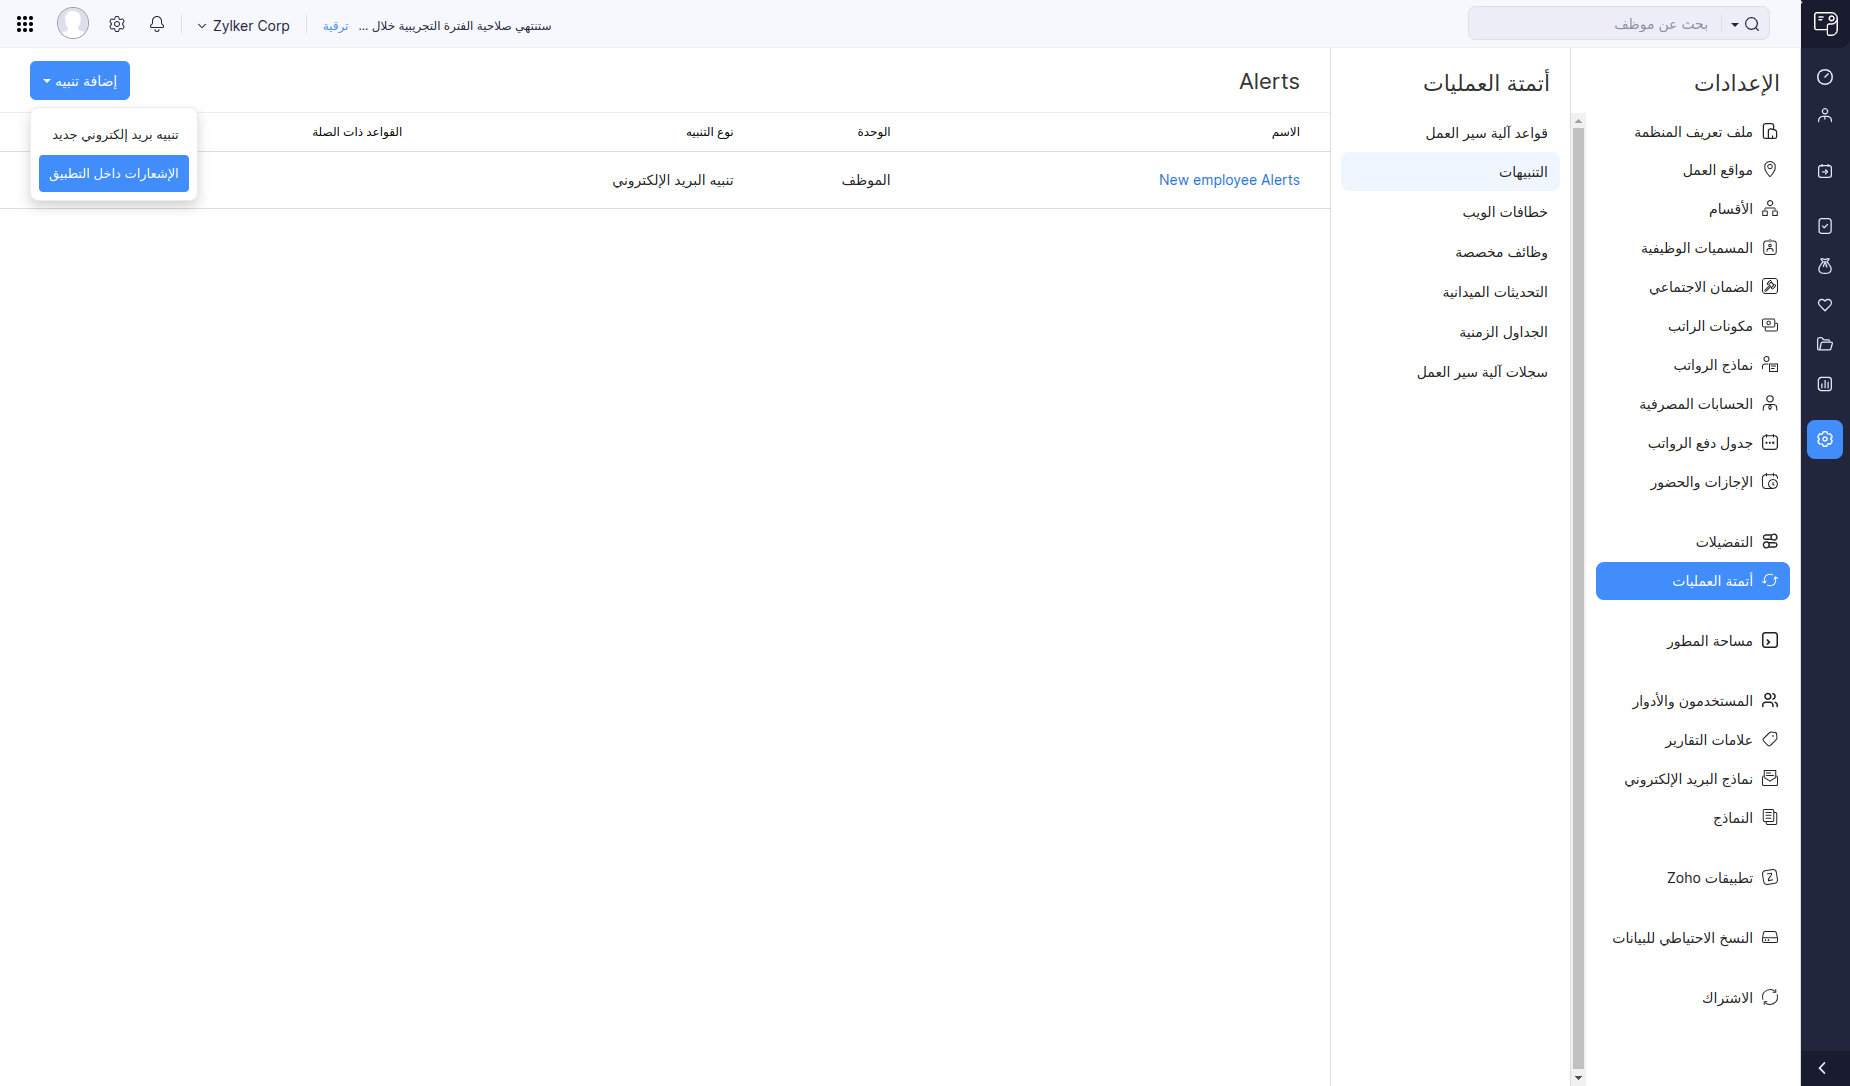Screen dimensions: 1850x1086
Task: Open the documents folder icon in sidebar
Action: [x=1825, y=344]
